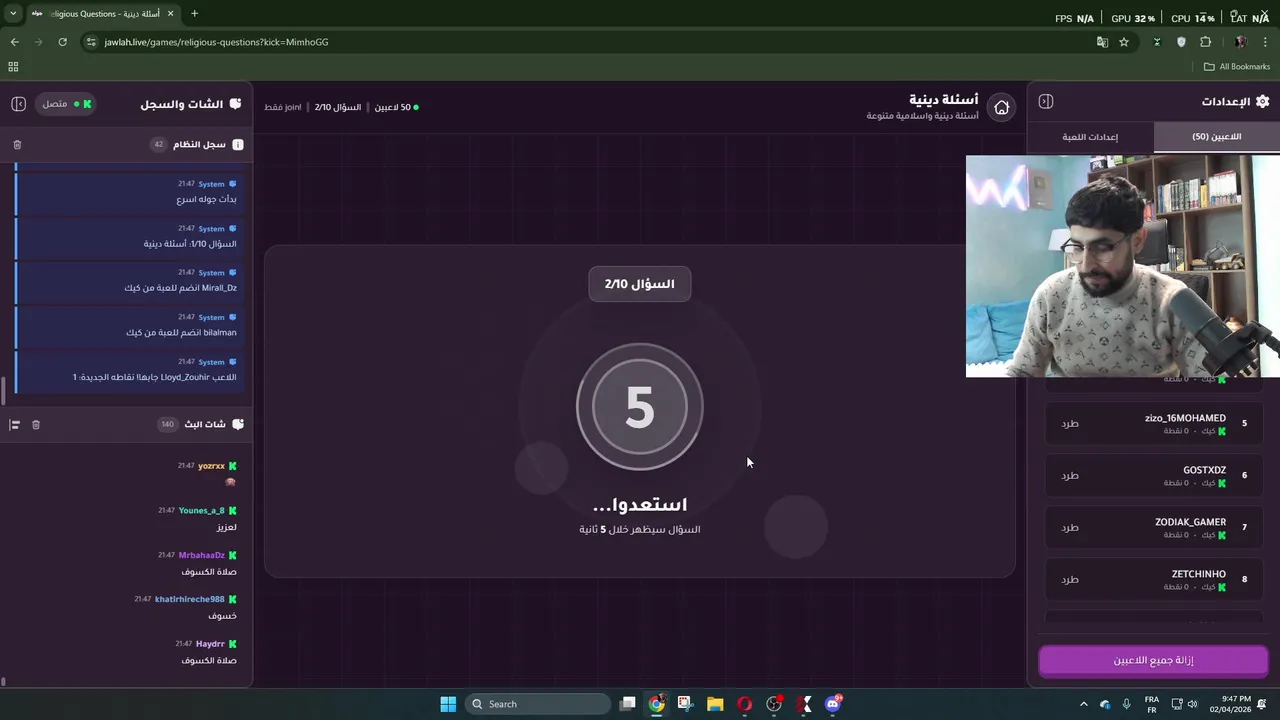Kick player ZODIAK_GAMER with طرد
The image size is (1280, 720).
(x=1070, y=528)
